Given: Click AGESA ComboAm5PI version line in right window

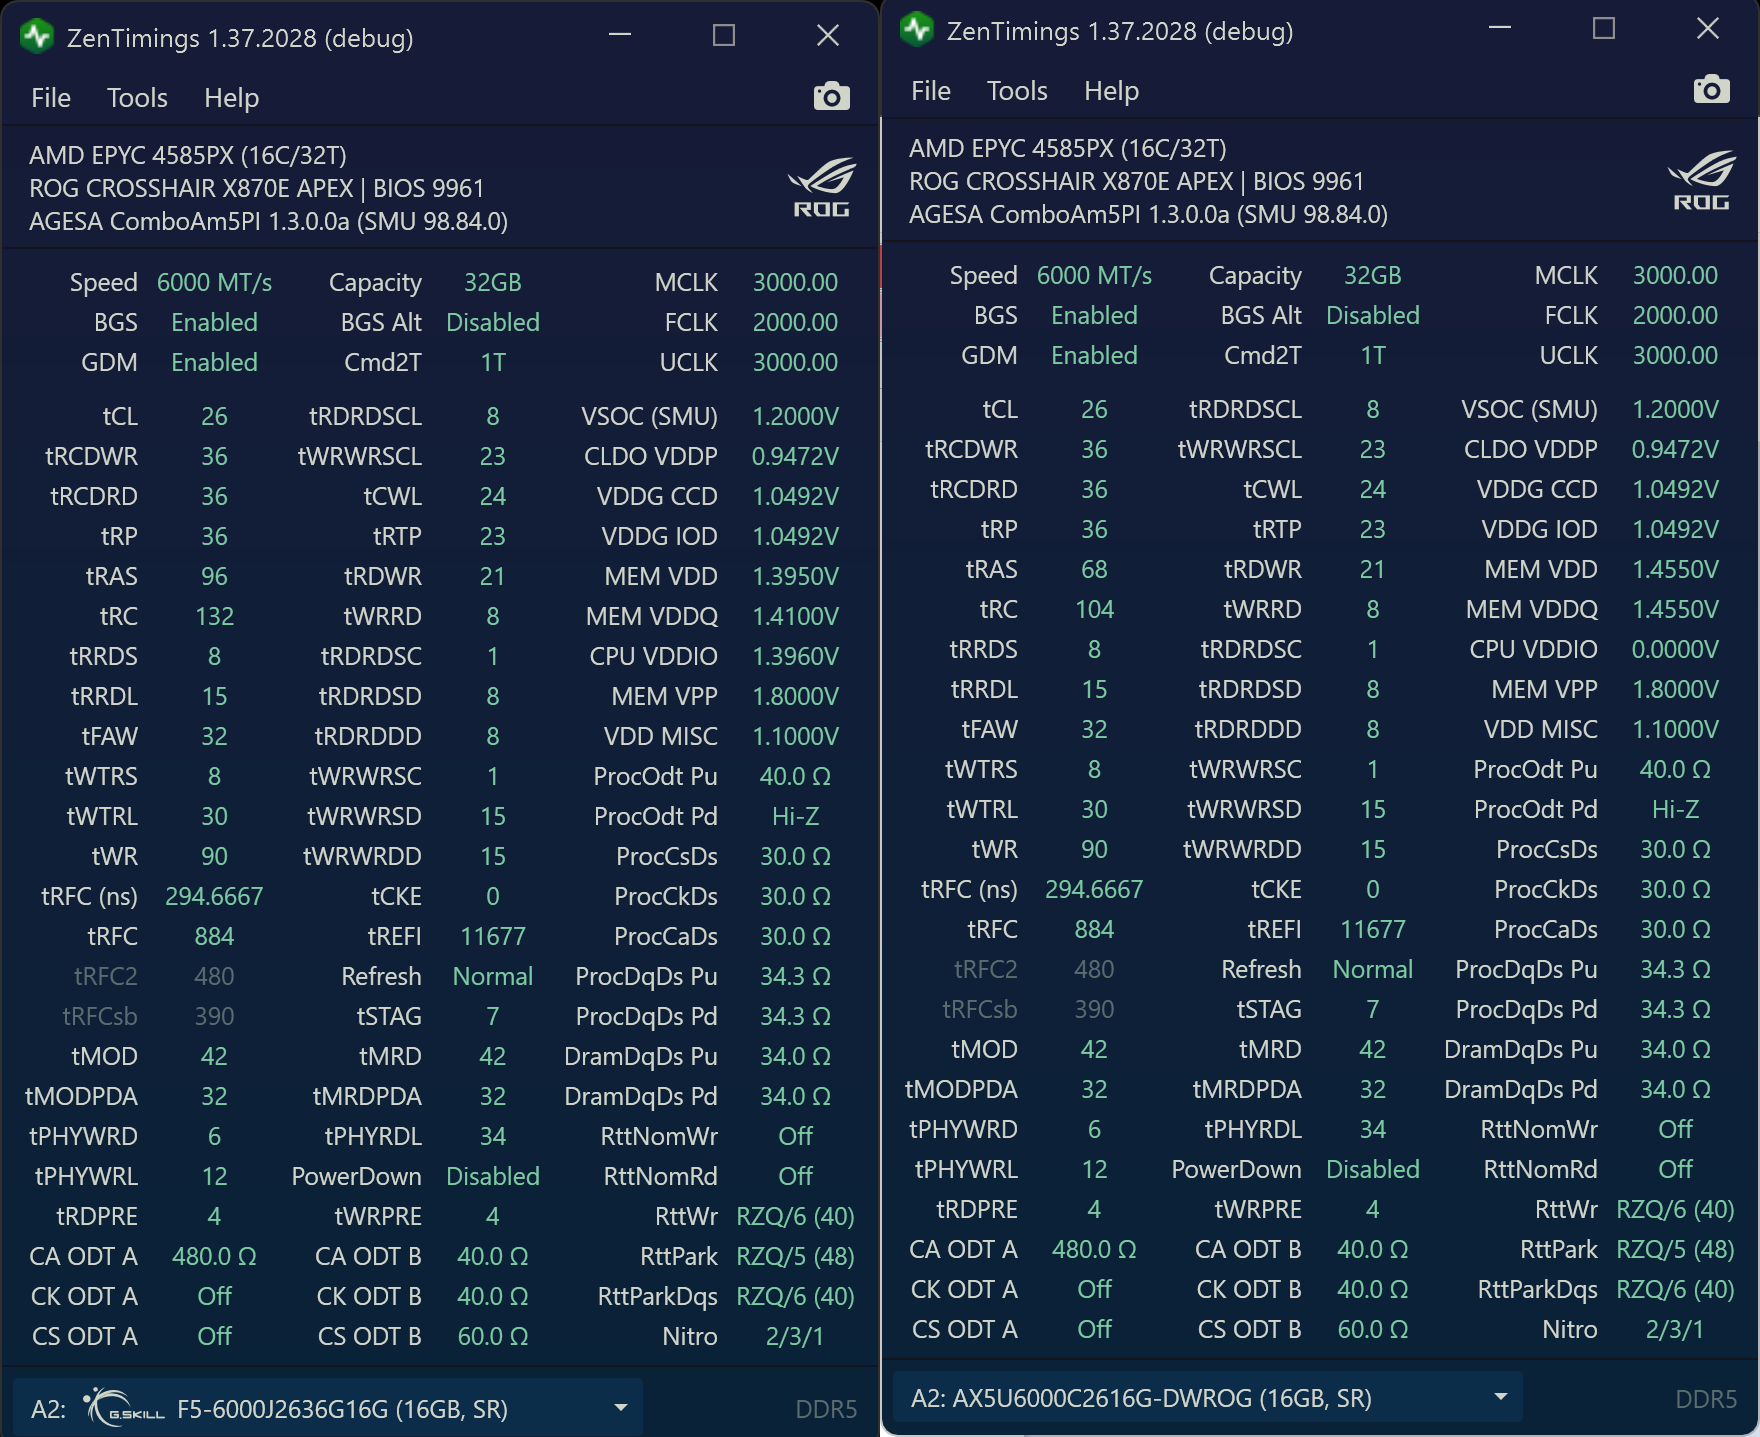Looking at the screenshot, I should (x=1148, y=215).
